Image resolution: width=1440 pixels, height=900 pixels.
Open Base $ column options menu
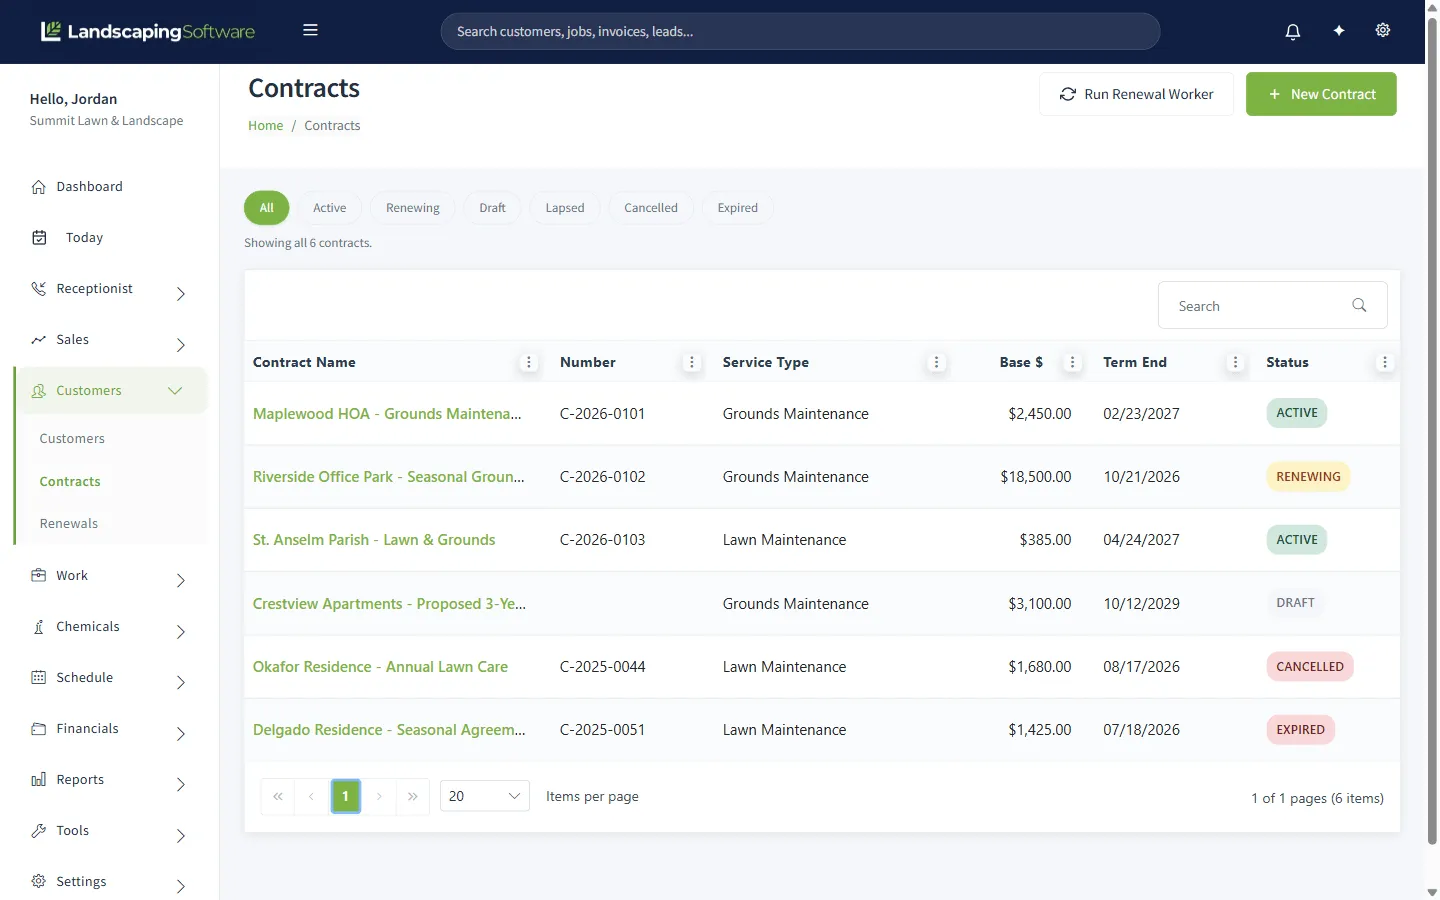(1073, 363)
